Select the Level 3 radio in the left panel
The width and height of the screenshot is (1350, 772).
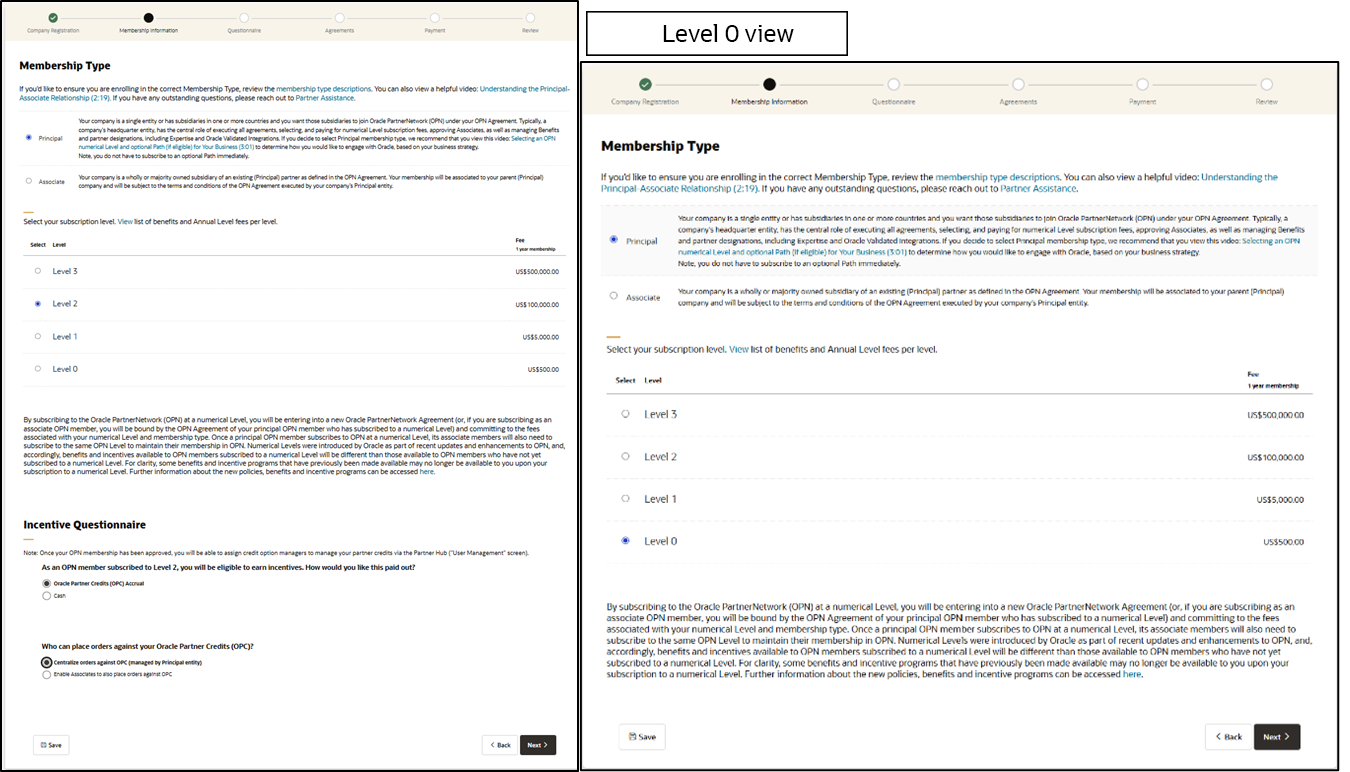pyautogui.click(x=38, y=271)
